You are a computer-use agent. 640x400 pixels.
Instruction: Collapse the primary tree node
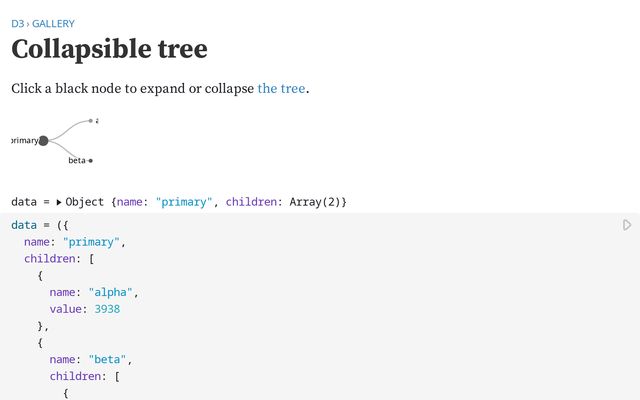(43, 141)
